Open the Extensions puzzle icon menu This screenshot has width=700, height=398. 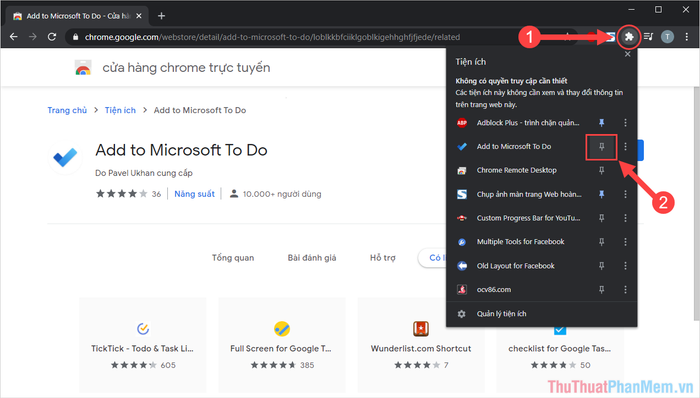point(629,37)
